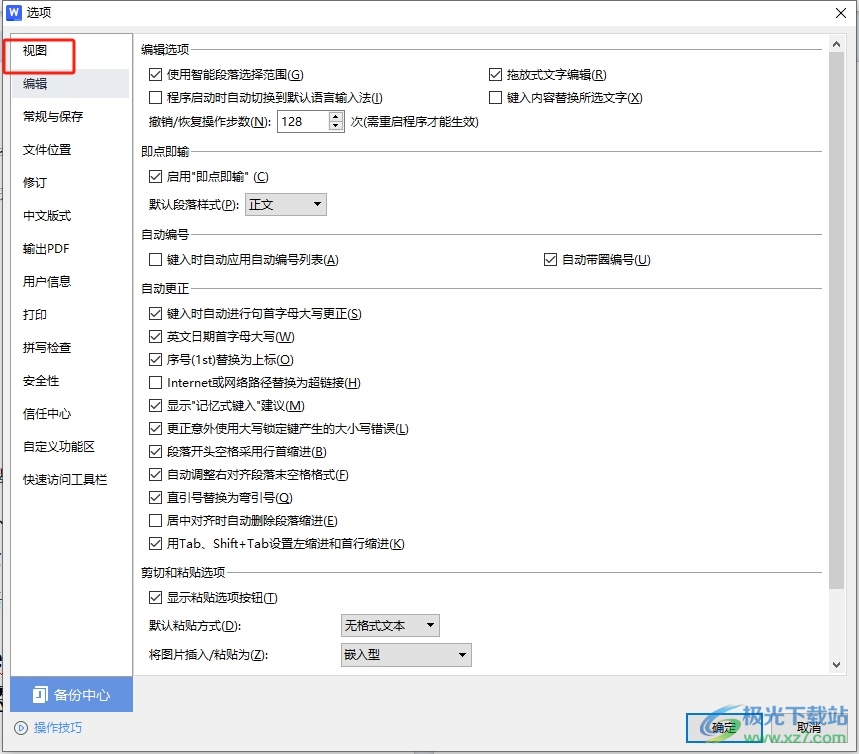Click the 备份中心 button
Image resolution: width=859 pixels, height=754 pixels.
71,694
